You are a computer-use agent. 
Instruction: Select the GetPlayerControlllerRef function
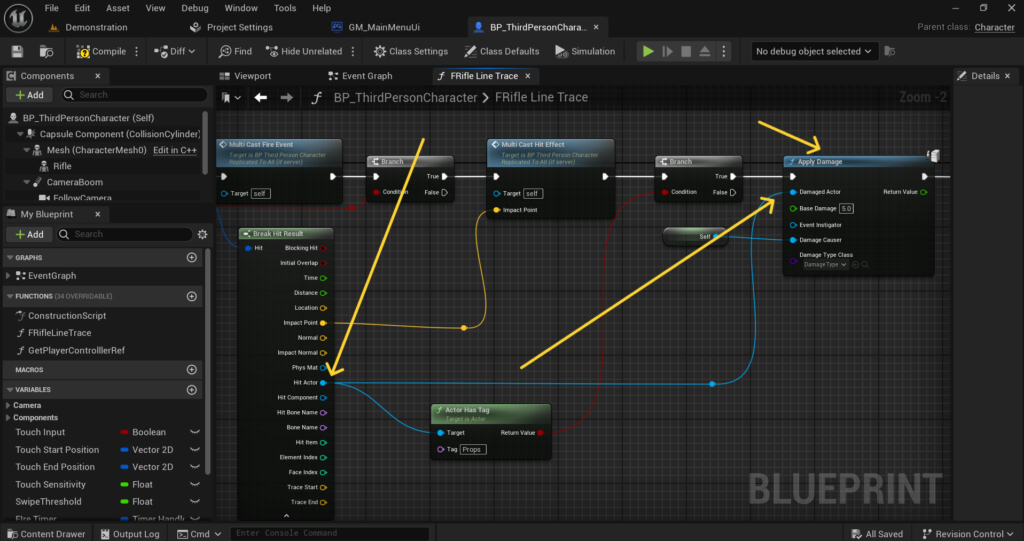point(76,350)
